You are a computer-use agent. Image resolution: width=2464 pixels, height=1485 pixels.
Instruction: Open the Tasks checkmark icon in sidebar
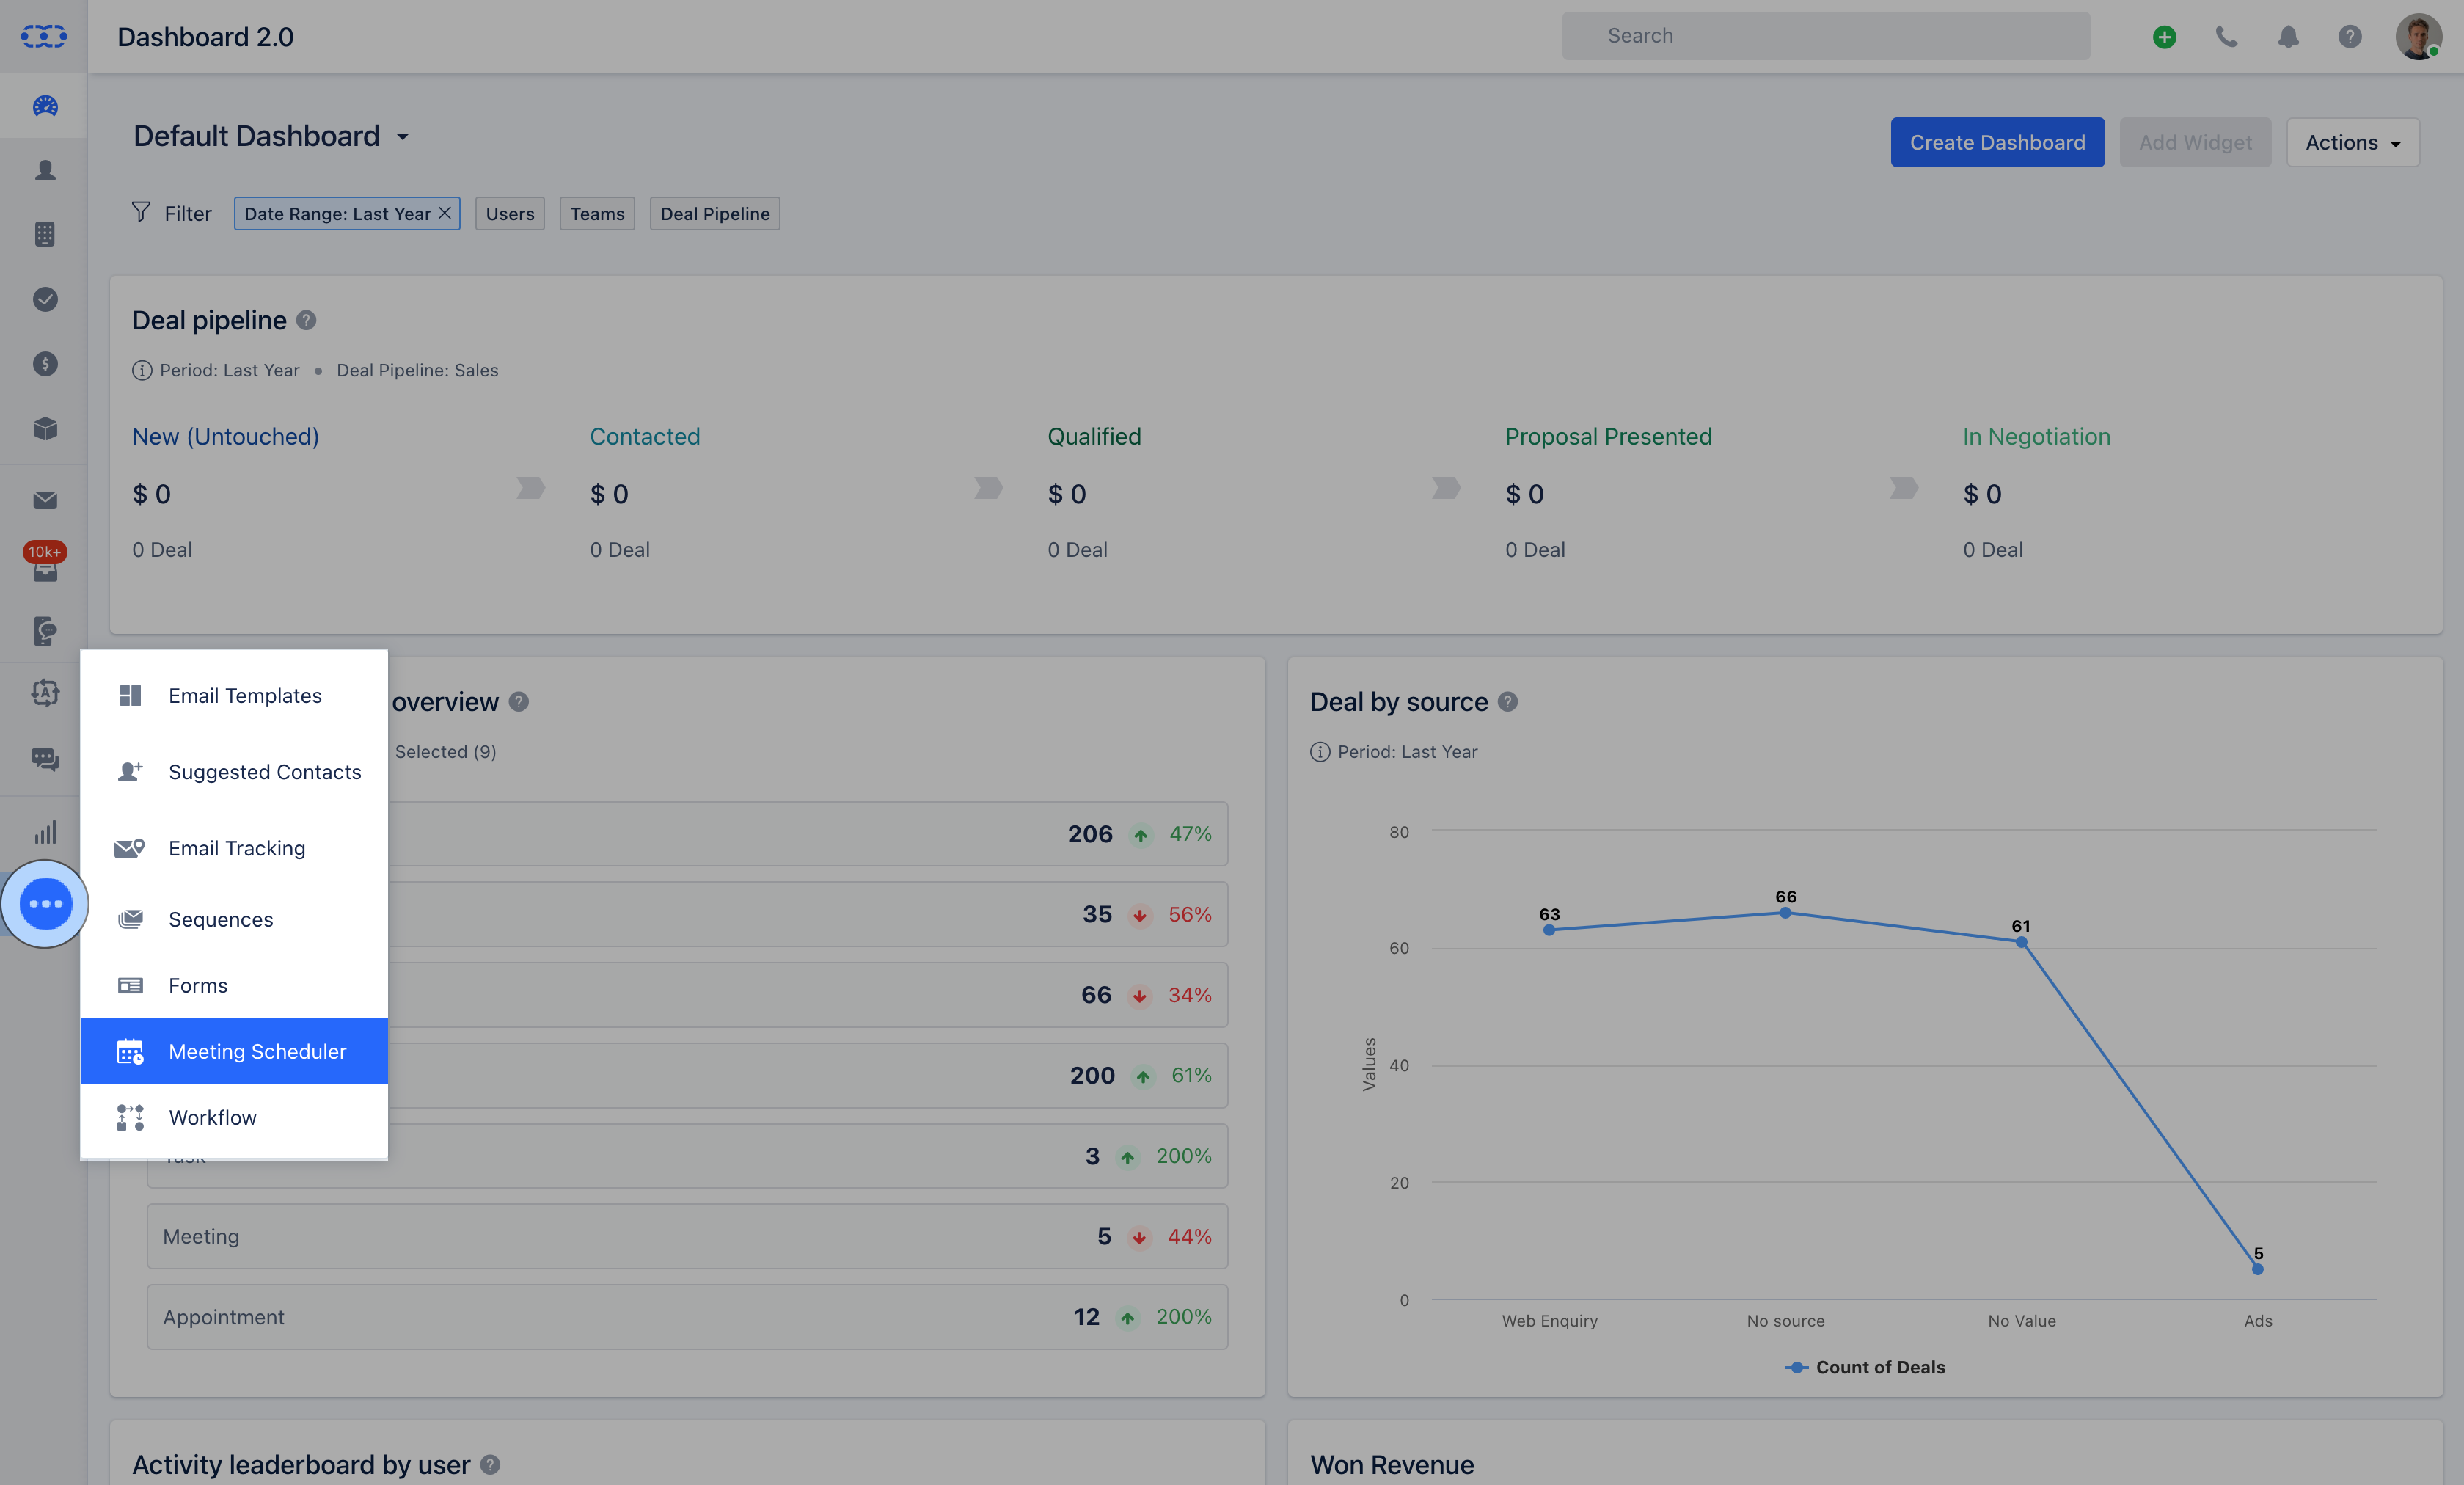pos(45,299)
